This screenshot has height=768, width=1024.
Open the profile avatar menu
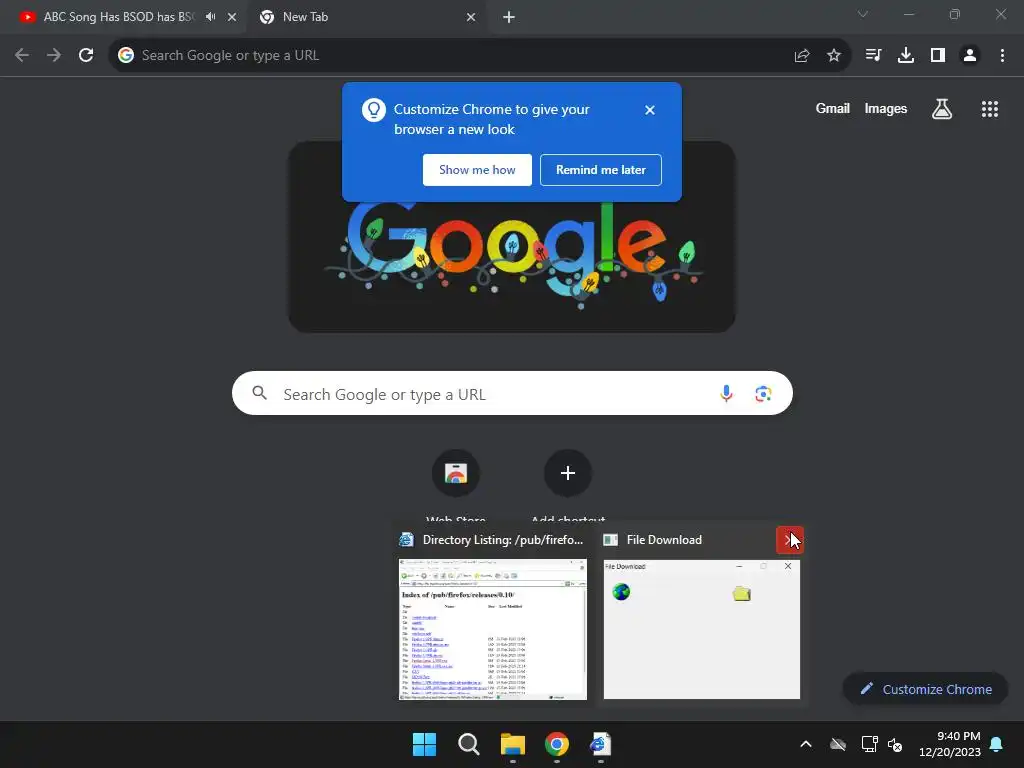point(970,55)
